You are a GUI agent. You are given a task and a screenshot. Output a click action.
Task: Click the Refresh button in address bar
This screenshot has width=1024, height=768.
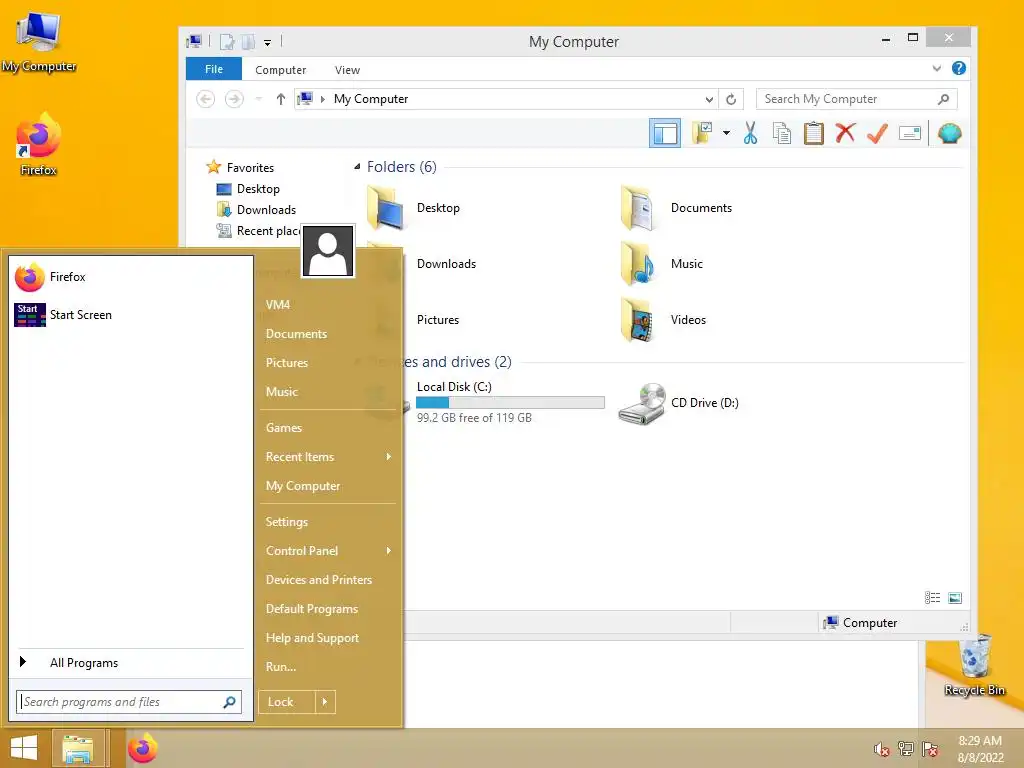[731, 99]
